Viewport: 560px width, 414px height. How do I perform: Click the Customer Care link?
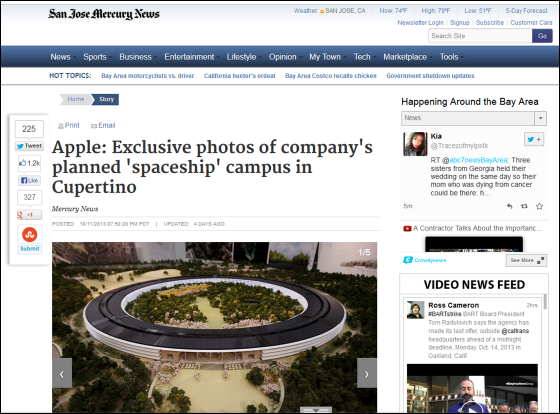[x=531, y=23]
